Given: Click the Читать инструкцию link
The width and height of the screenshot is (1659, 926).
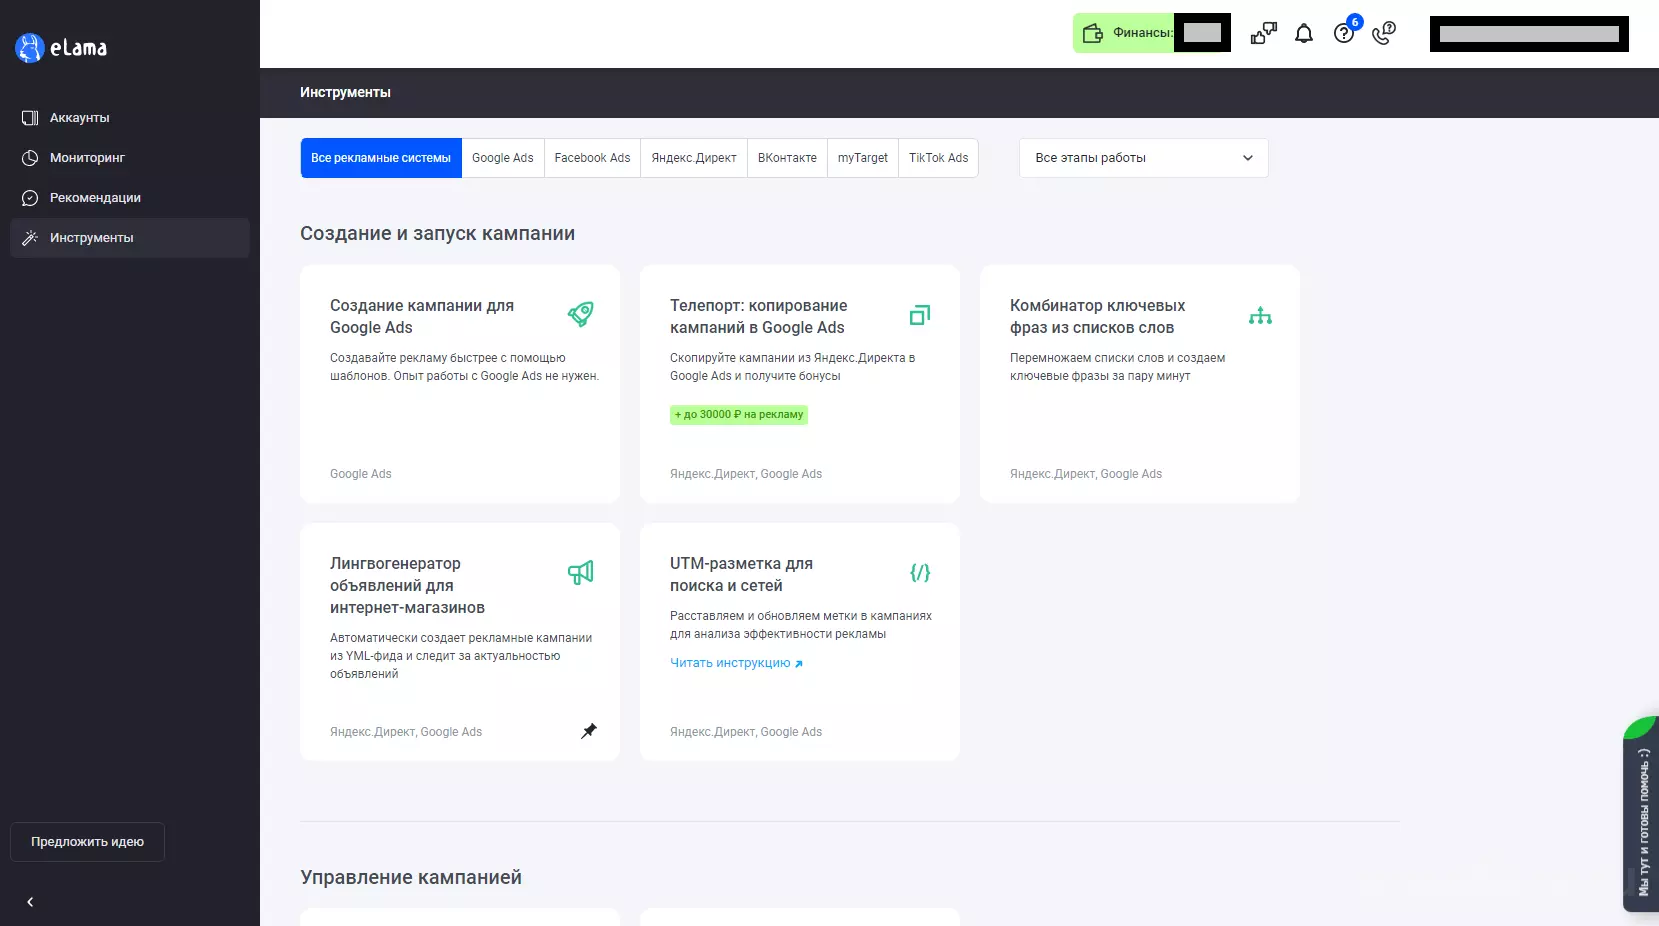Looking at the screenshot, I should pyautogui.click(x=737, y=663).
